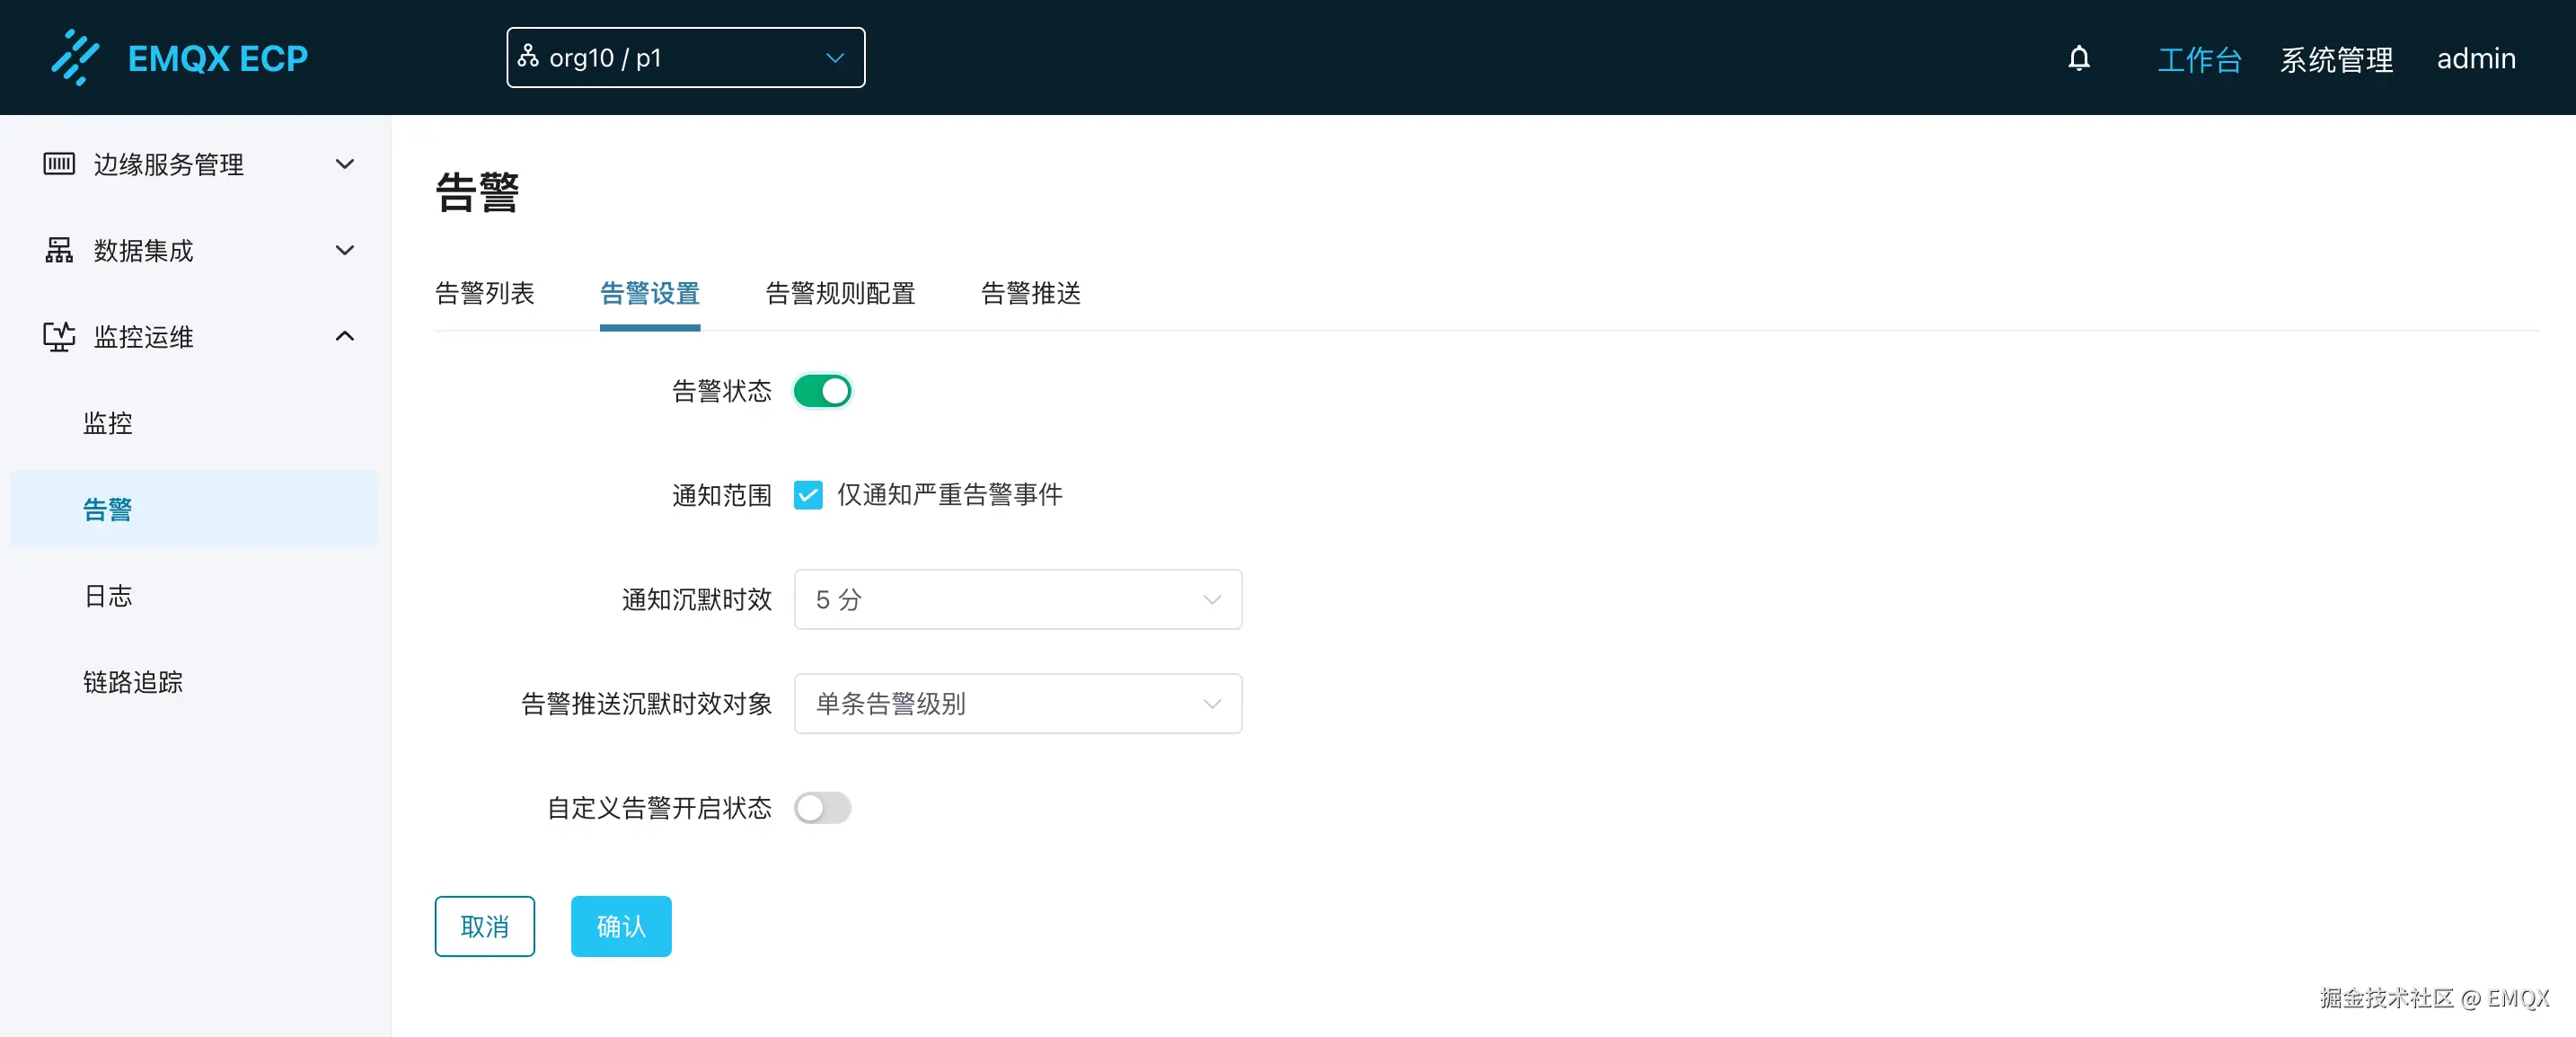Viewport: 2576px width, 1037px height.
Task: Select 日志 in the sidebar
Action: pos(108,595)
